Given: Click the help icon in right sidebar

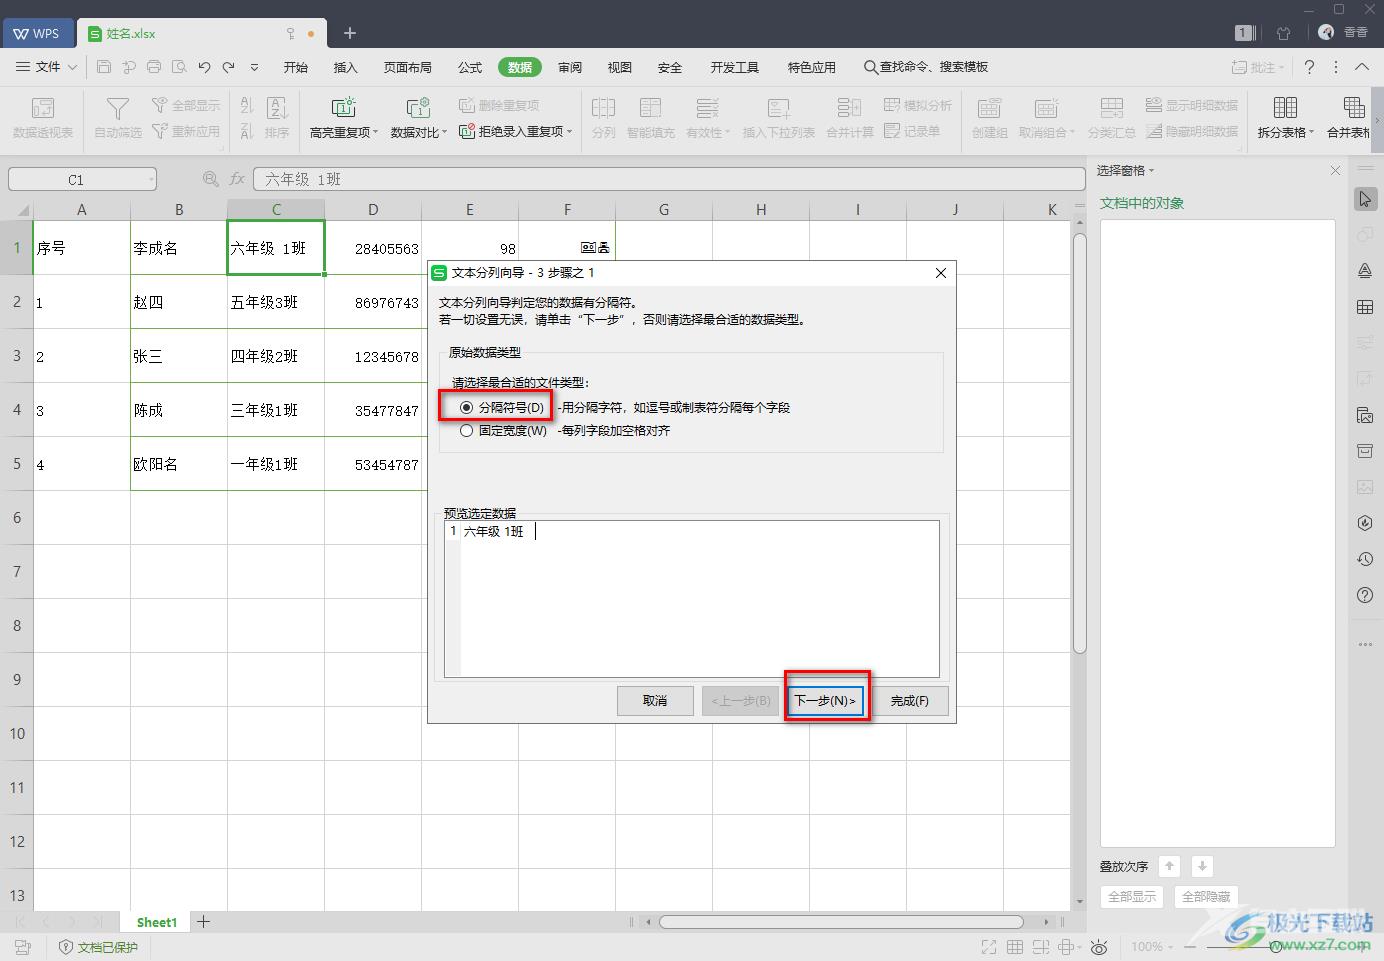Looking at the screenshot, I should [x=1365, y=595].
